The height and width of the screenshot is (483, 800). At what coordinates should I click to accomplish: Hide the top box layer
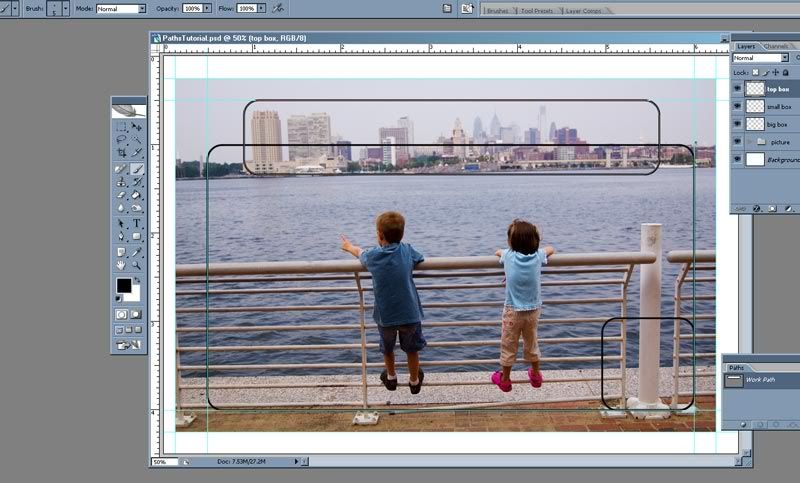[x=737, y=88]
